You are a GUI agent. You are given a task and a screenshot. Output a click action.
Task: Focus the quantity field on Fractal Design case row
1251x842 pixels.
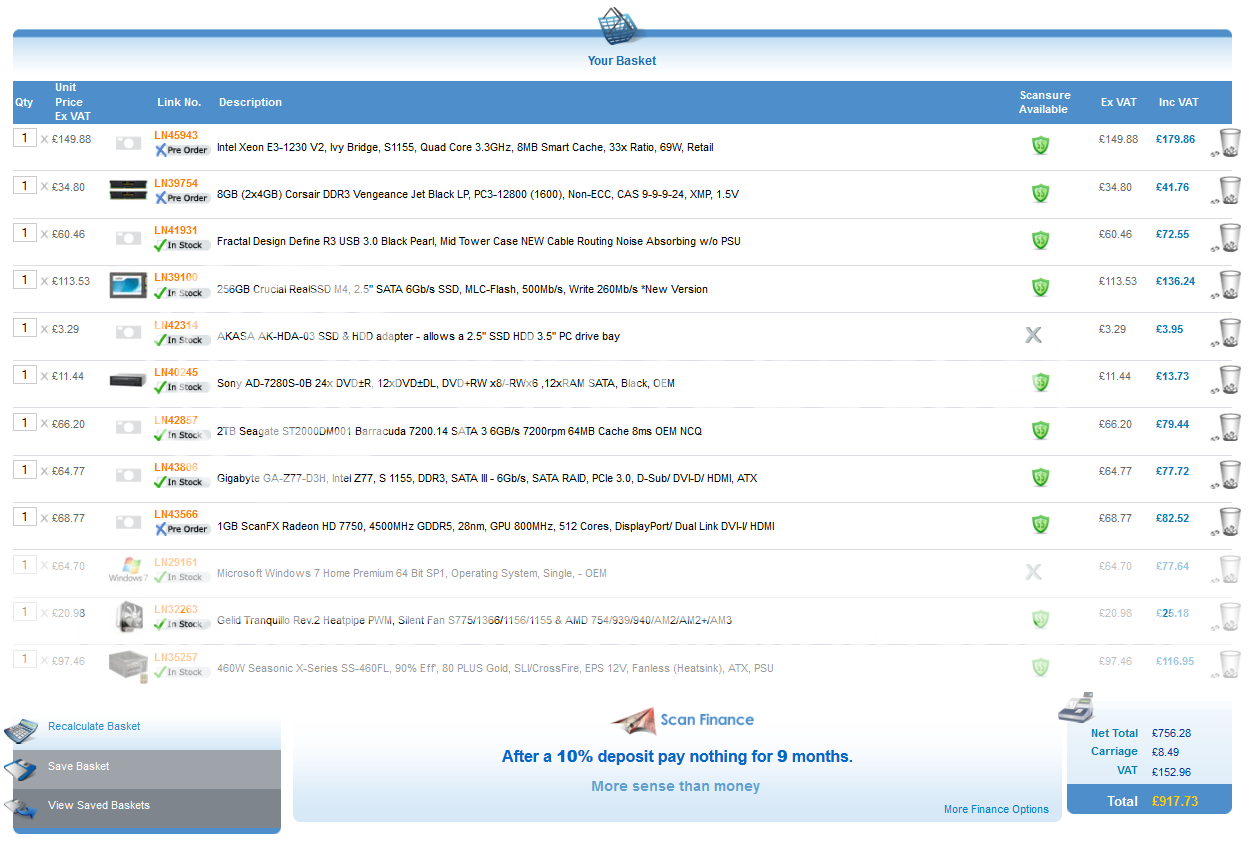(x=25, y=232)
